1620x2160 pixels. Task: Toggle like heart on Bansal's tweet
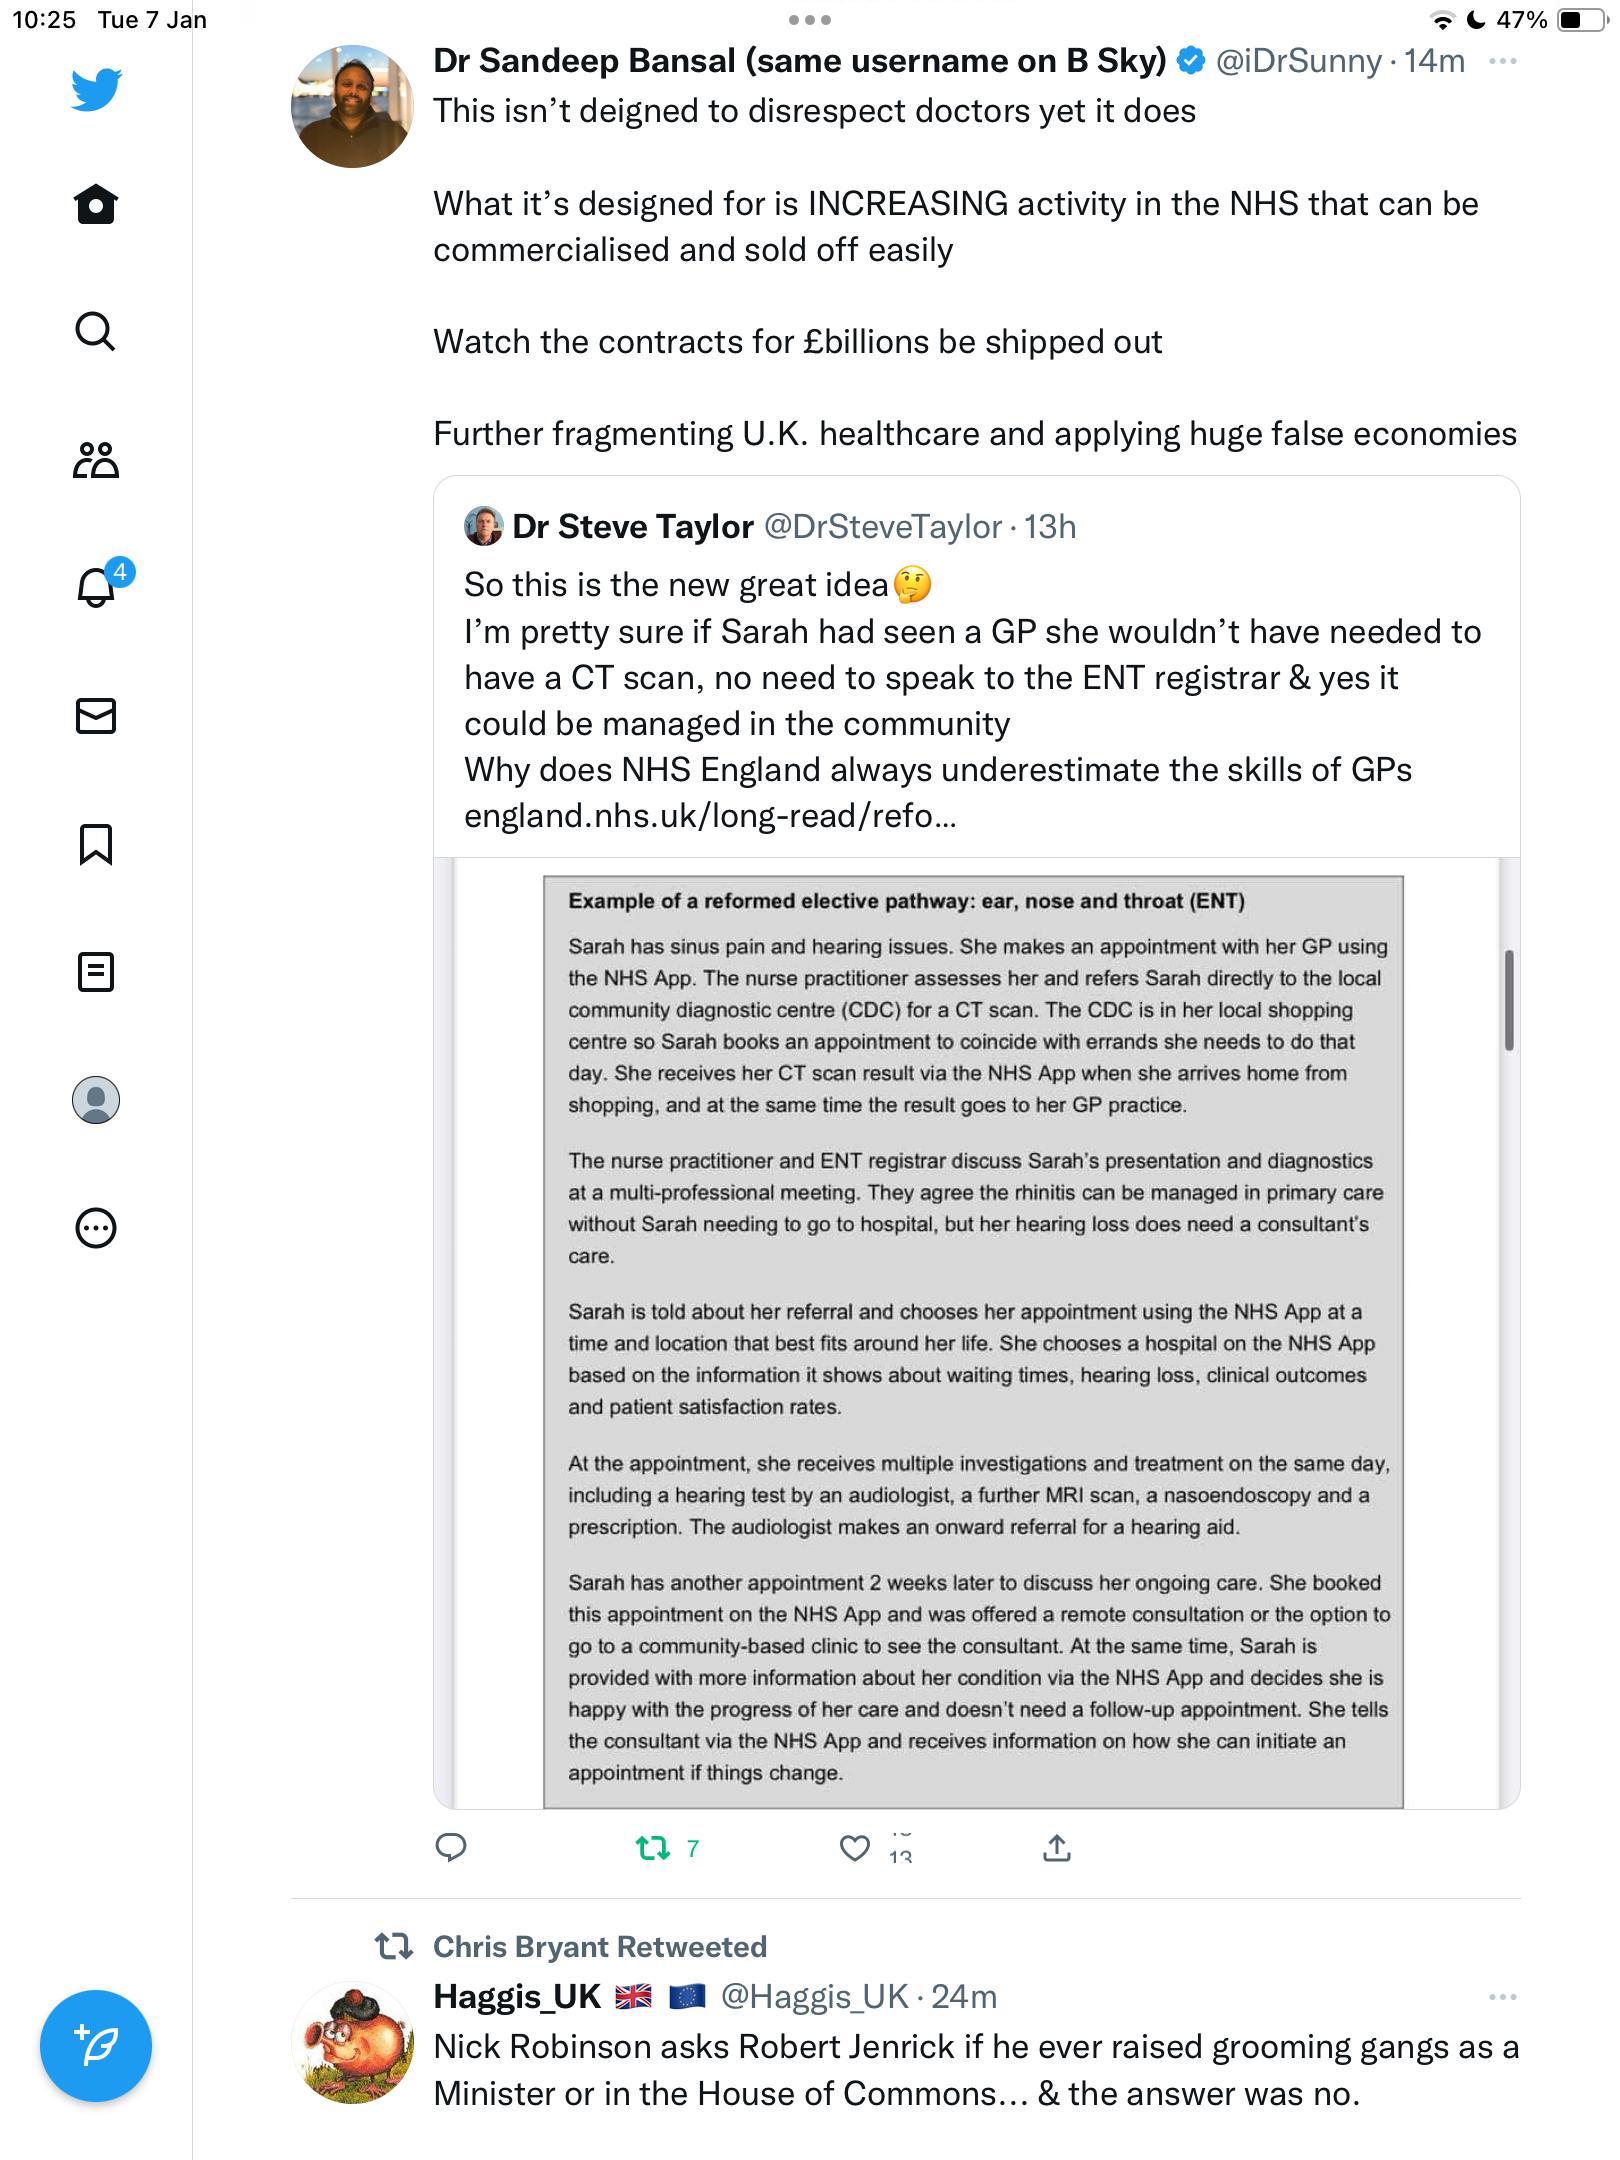[855, 1848]
